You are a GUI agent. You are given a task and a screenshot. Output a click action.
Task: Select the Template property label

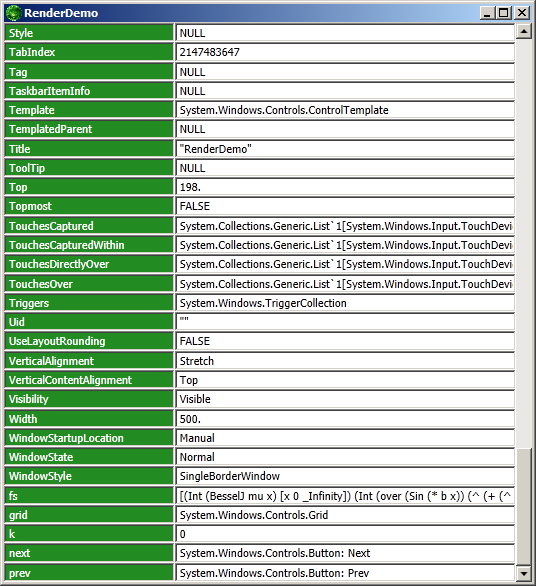(x=89, y=110)
